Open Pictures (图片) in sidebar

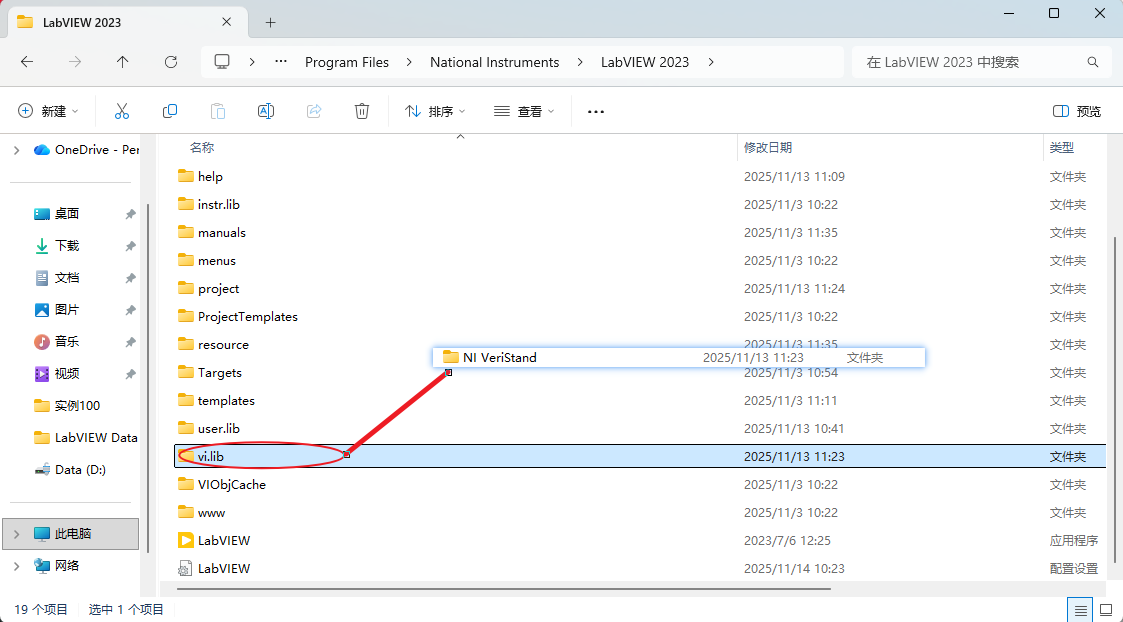pyautogui.click(x=67, y=310)
